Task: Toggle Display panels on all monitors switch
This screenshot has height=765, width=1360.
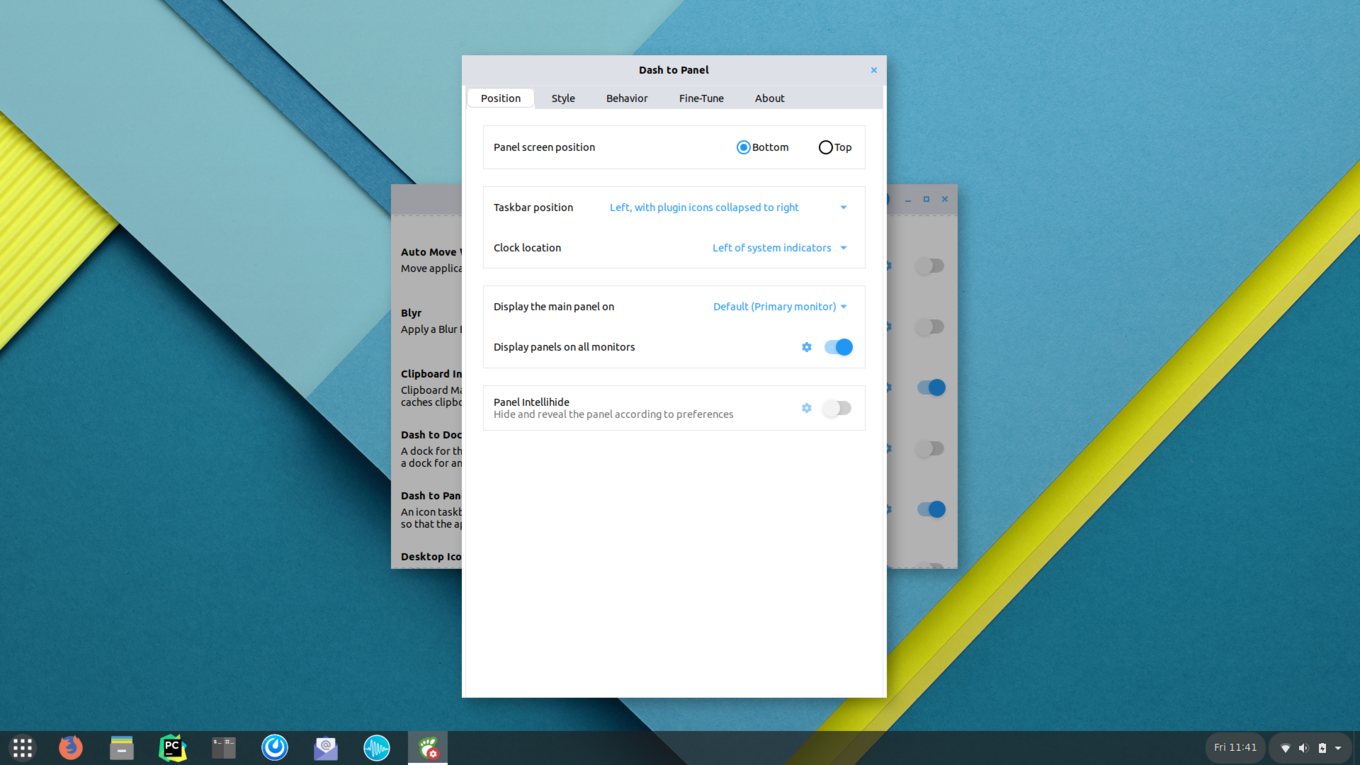Action: click(838, 347)
